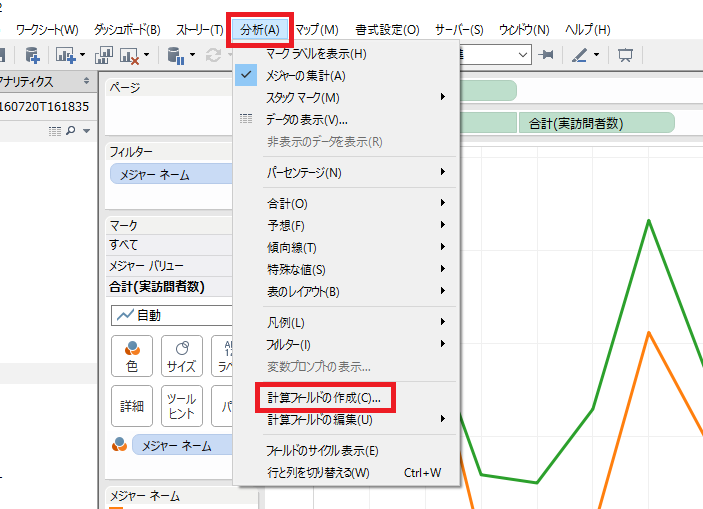
Task: Select すべて in the Marks card
Action: [x=169, y=245]
